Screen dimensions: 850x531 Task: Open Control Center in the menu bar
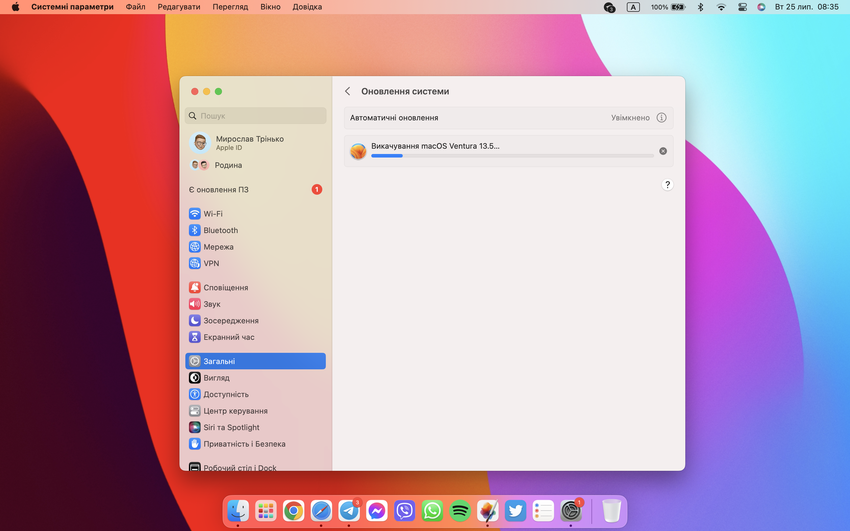click(742, 7)
